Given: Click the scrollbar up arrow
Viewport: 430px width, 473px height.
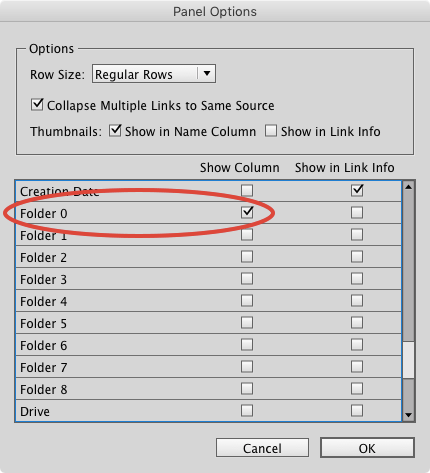Looking at the screenshot, I should 408,187.
